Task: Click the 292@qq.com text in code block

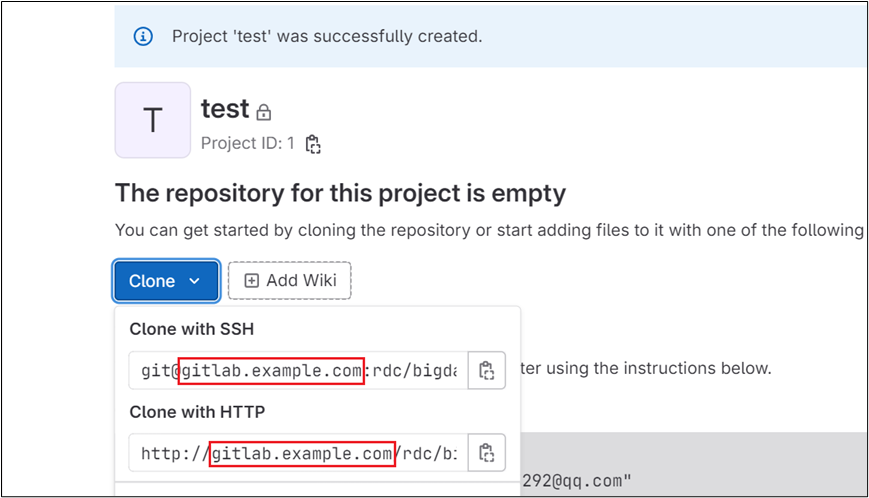Action: pos(576,481)
